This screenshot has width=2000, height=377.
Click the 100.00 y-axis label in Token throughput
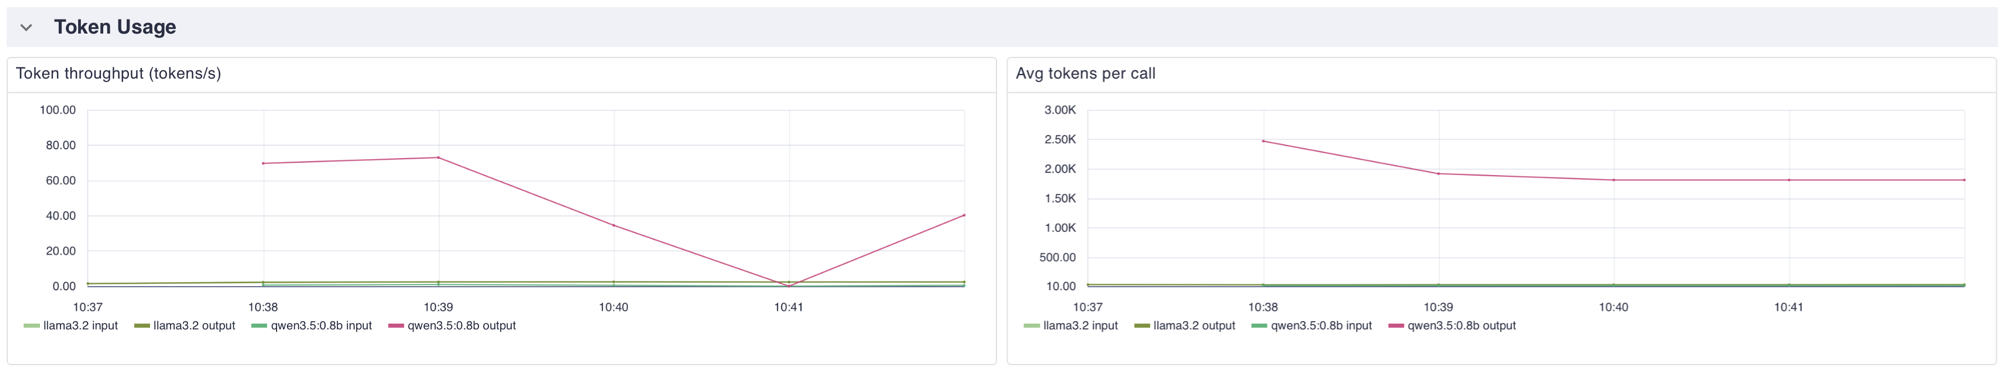click(57, 110)
